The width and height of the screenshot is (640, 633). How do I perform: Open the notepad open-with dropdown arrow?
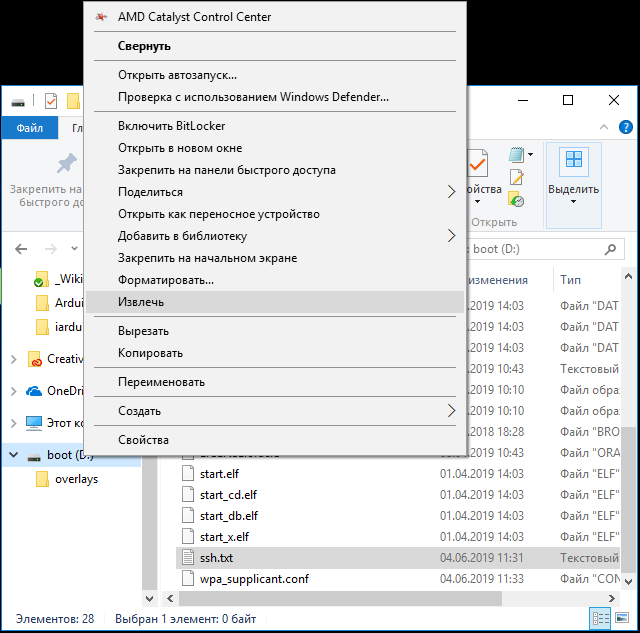[530, 154]
